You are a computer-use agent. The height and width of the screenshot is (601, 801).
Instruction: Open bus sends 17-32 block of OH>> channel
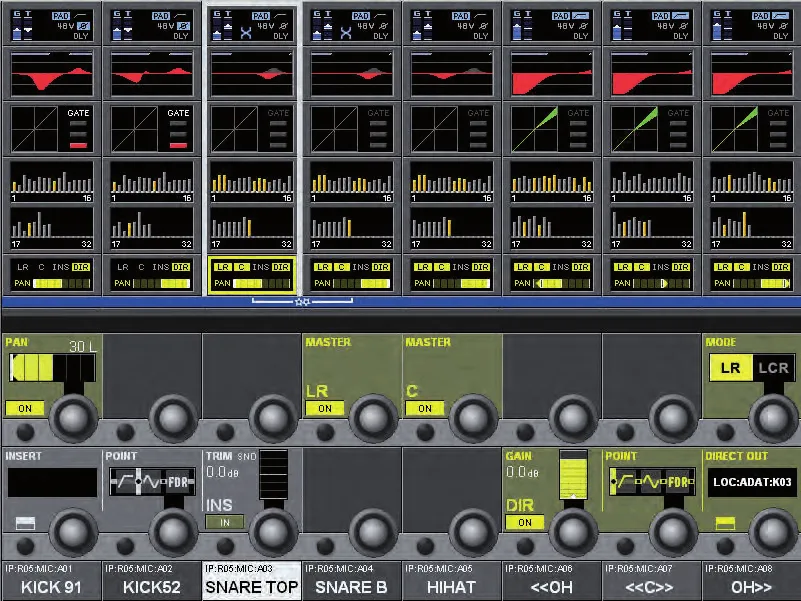pyautogui.click(x=751, y=228)
